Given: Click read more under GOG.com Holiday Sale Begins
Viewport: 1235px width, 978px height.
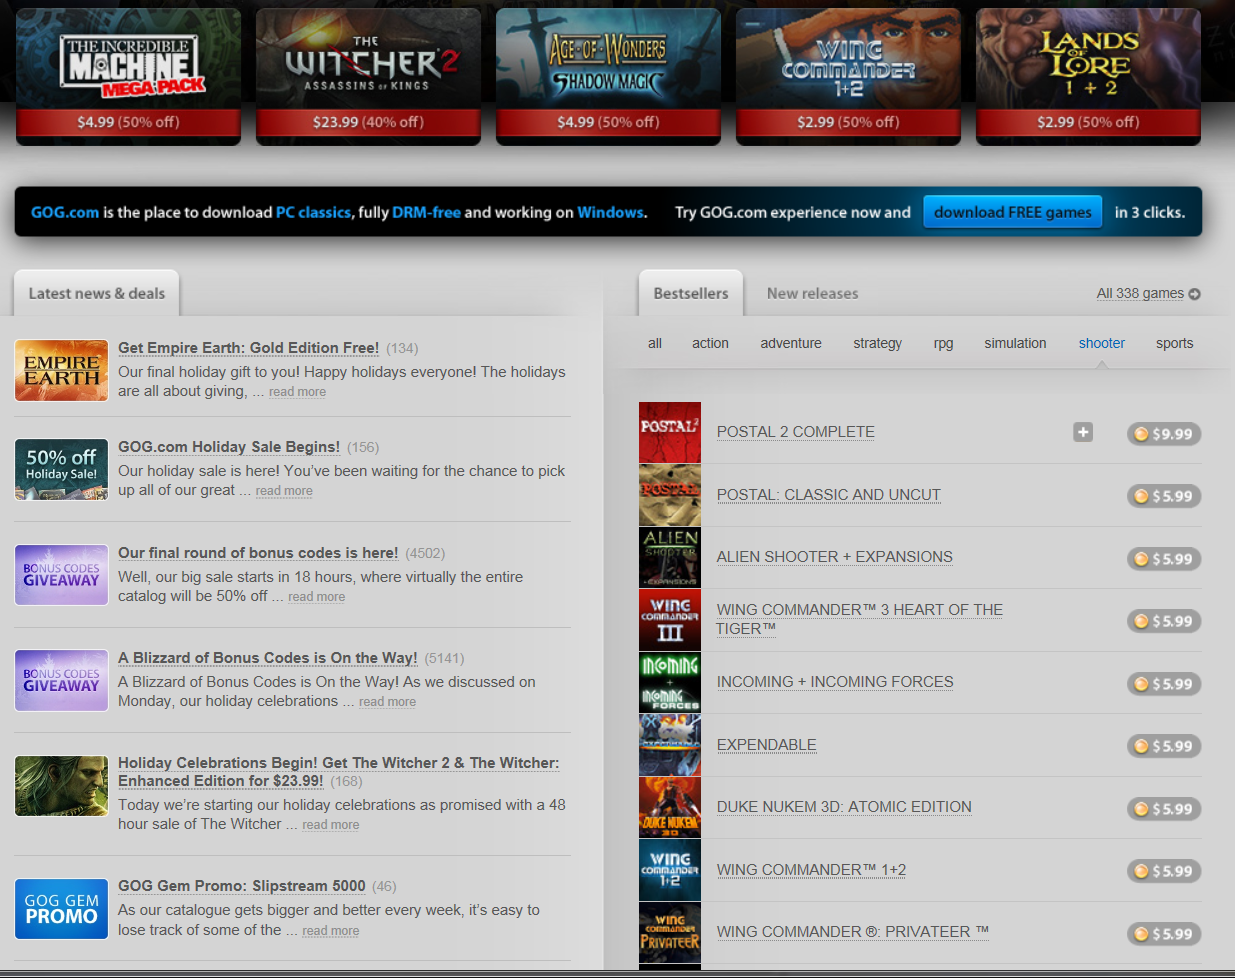Looking at the screenshot, I should pos(284,491).
